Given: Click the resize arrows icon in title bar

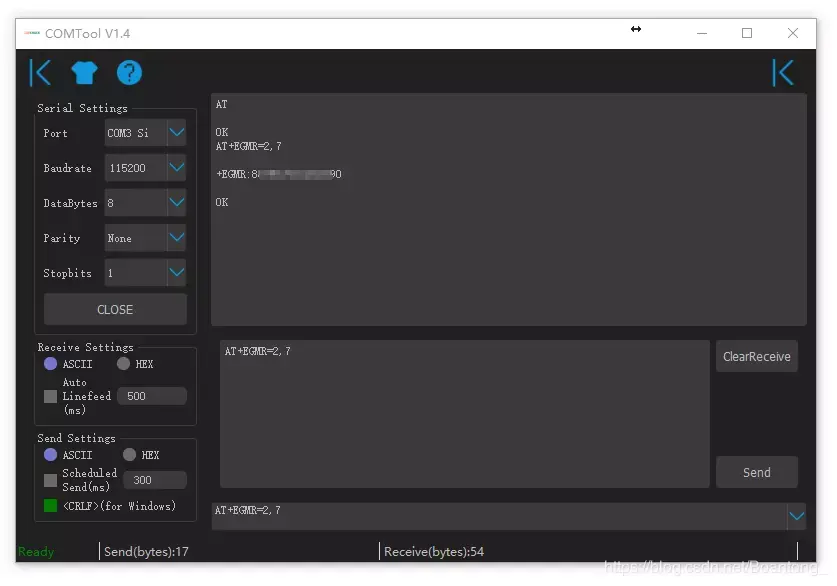Looking at the screenshot, I should (636, 31).
